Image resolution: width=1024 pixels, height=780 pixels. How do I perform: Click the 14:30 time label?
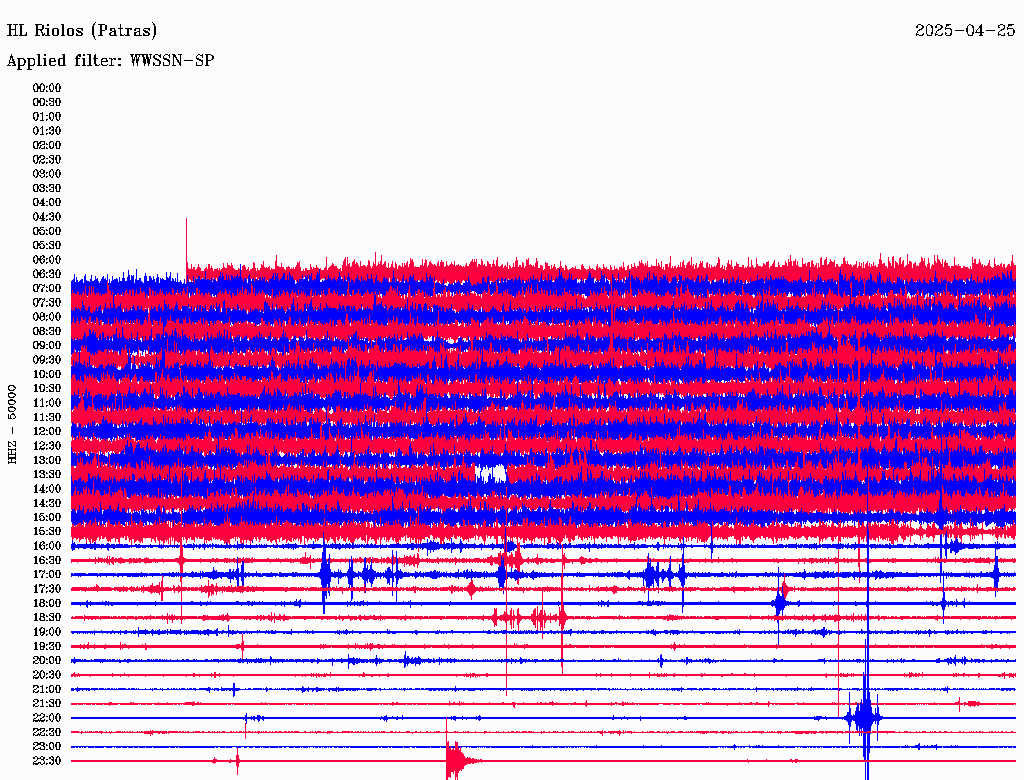point(47,504)
